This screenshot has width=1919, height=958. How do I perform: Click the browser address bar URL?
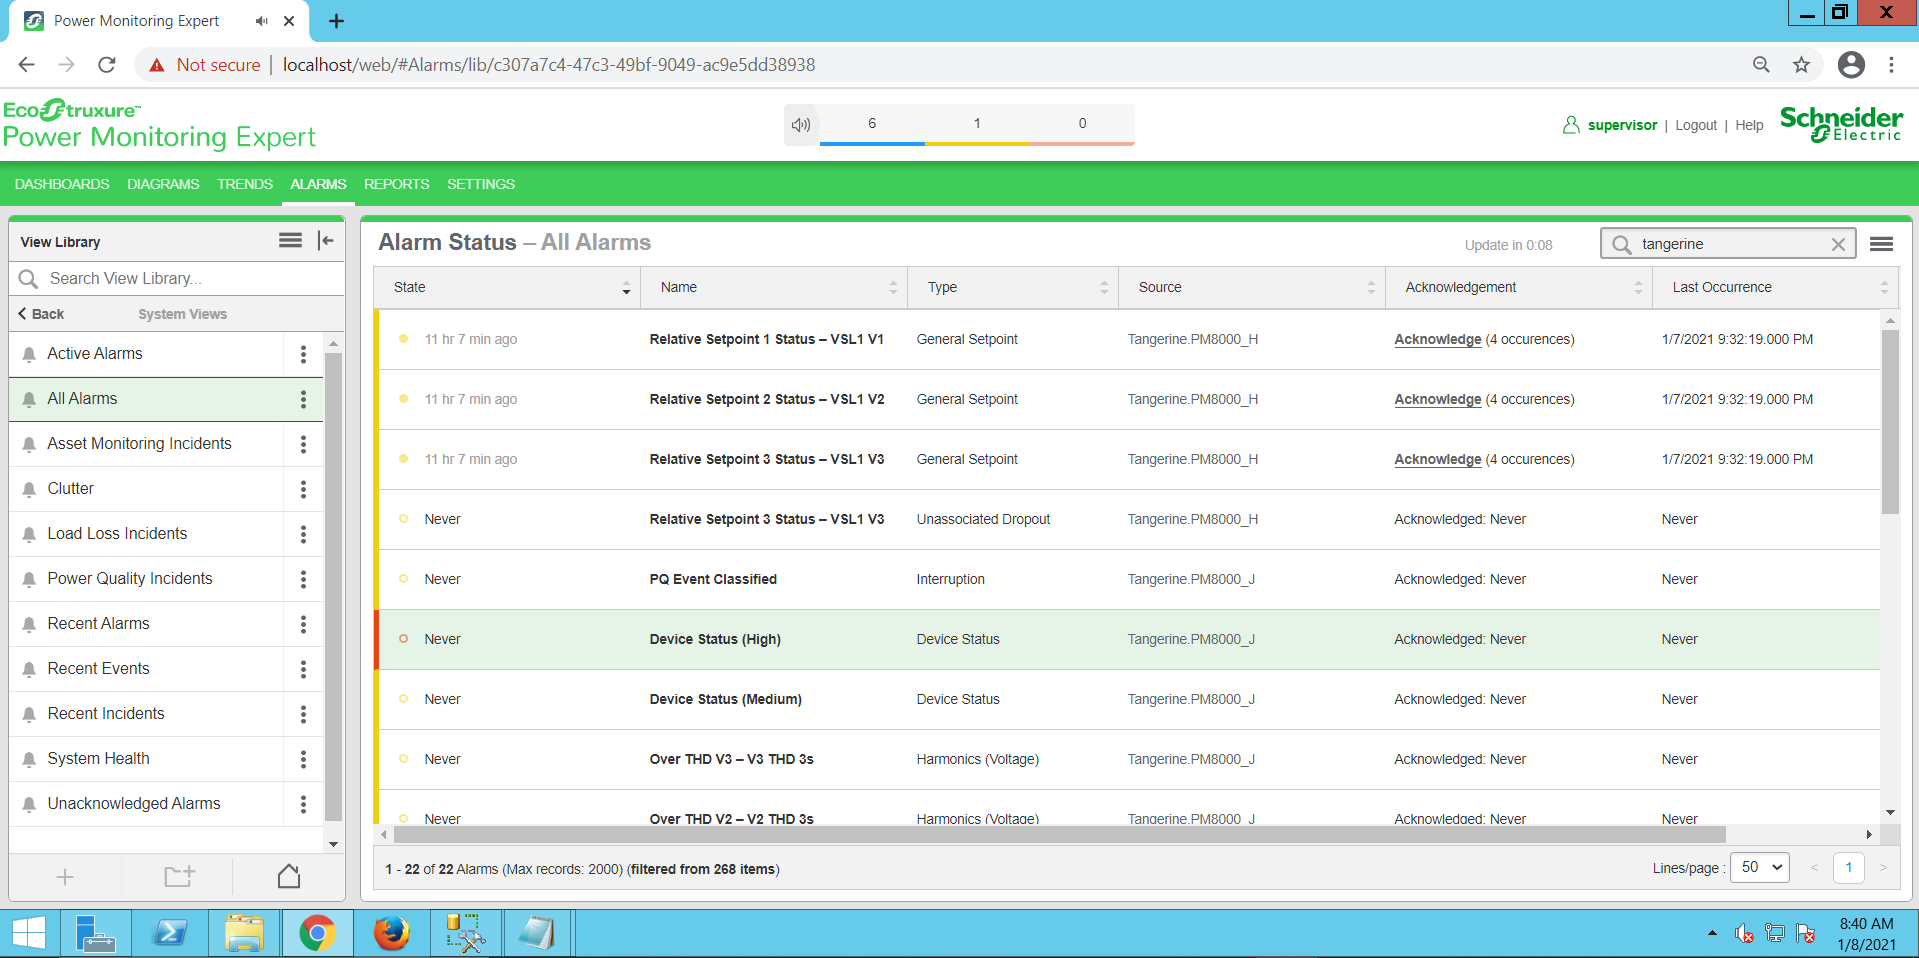549,65
